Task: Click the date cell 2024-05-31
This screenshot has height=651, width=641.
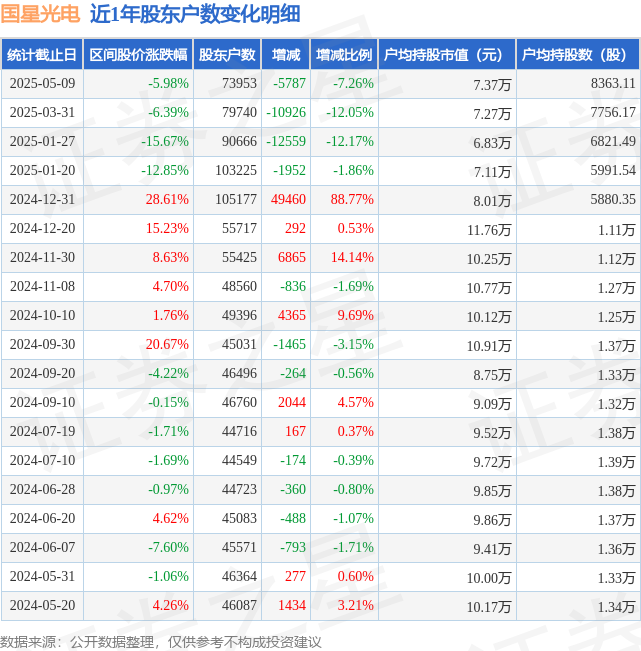Action: [x=42, y=576]
